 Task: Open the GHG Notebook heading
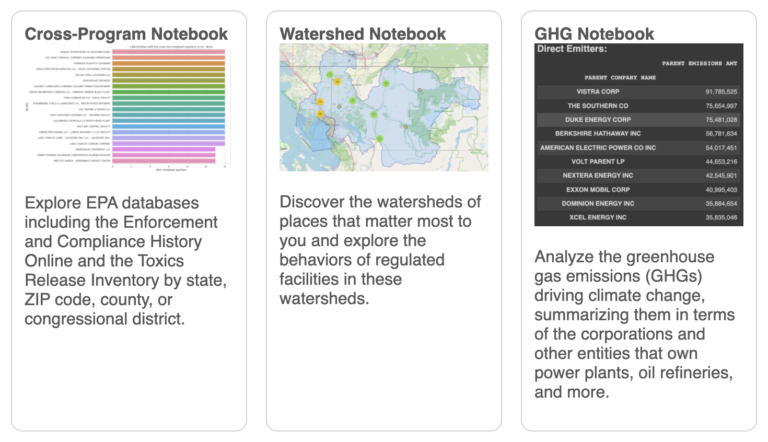[594, 34]
